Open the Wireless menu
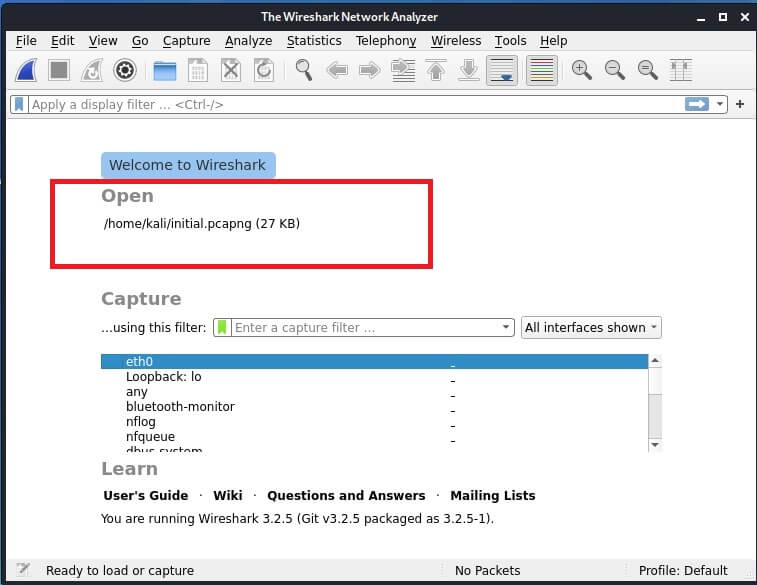Image resolution: width=757 pixels, height=585 pixels. [456, 41]
